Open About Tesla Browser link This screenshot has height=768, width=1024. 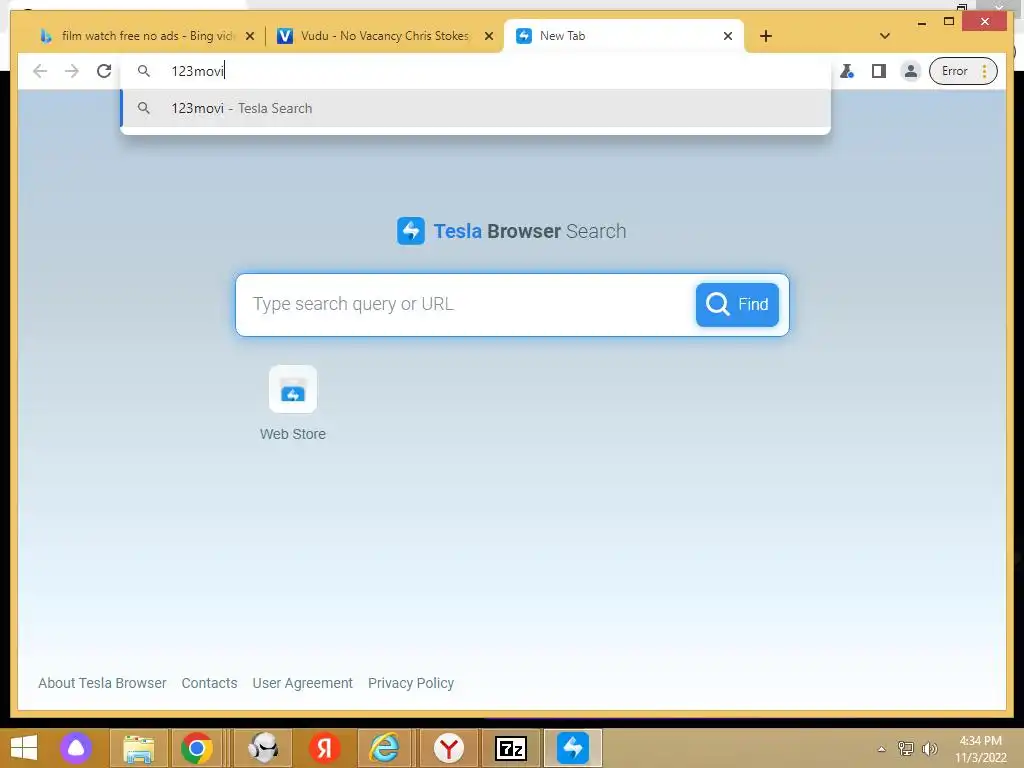pos(102,683)
